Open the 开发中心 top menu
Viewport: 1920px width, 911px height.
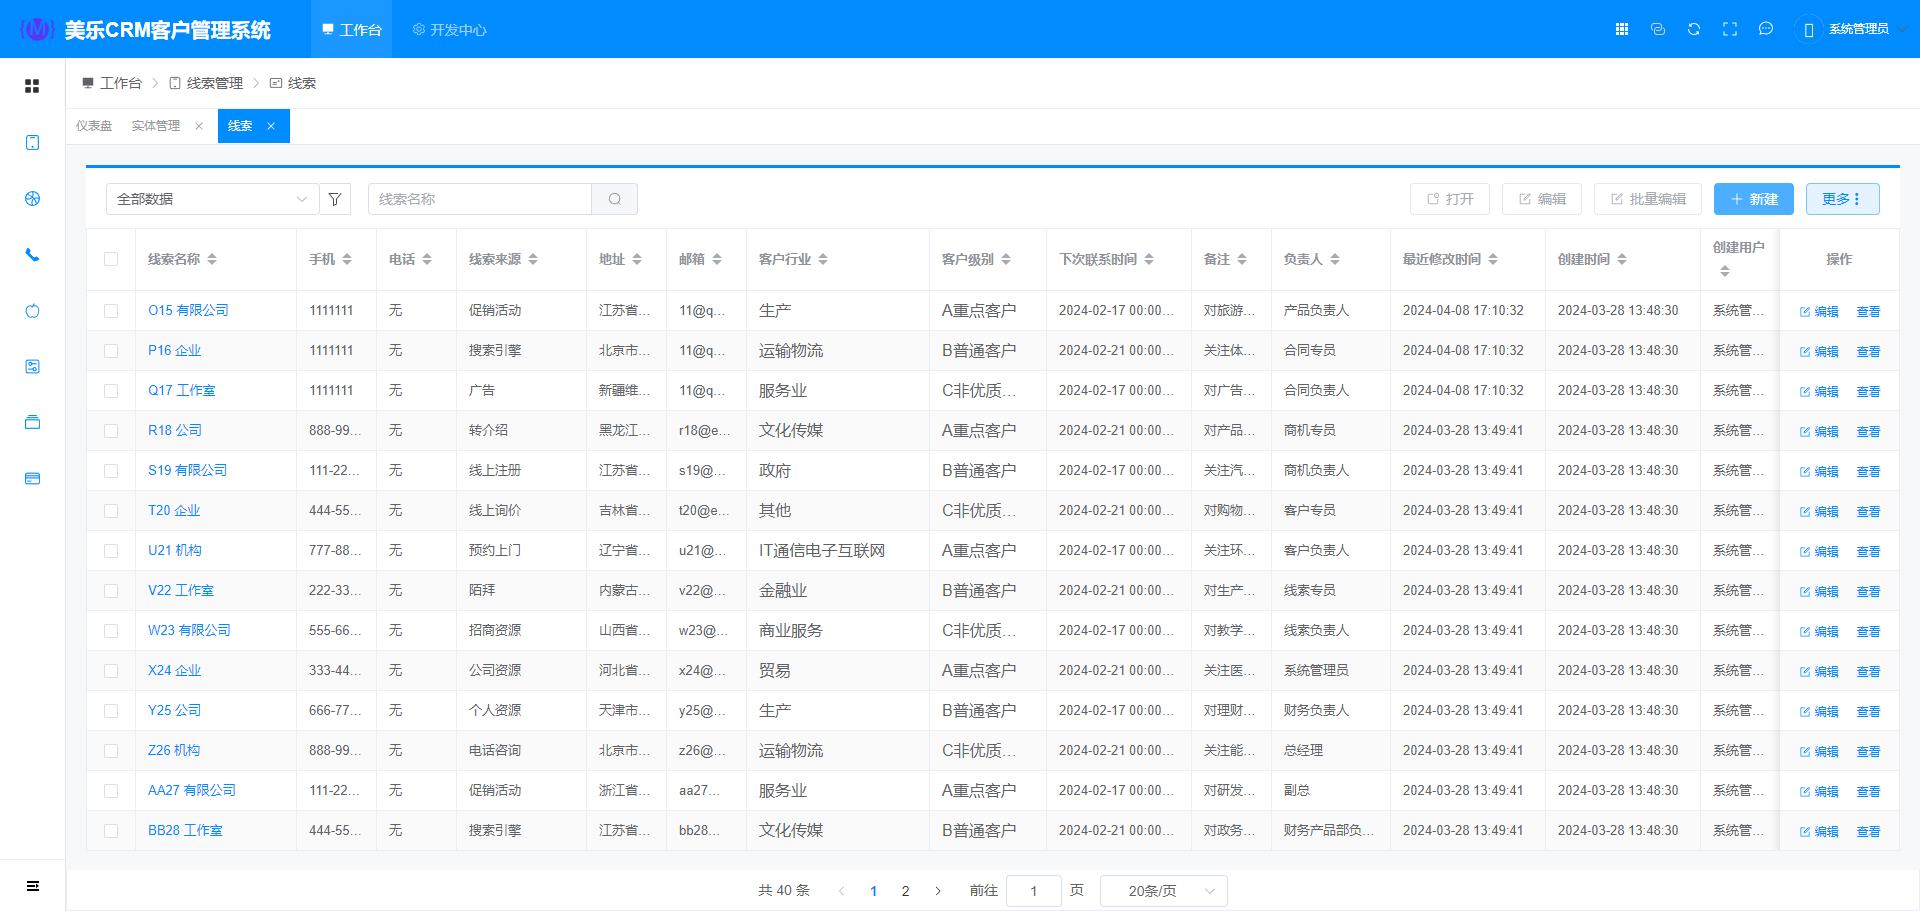(x=450, y=30)
